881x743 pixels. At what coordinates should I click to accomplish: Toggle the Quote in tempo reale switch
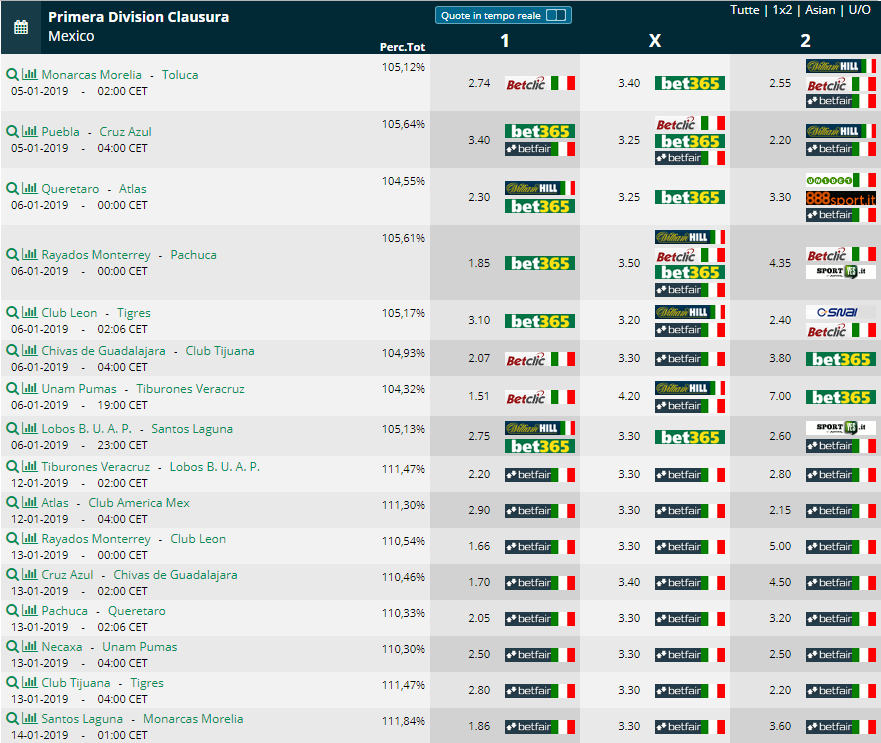556,16
